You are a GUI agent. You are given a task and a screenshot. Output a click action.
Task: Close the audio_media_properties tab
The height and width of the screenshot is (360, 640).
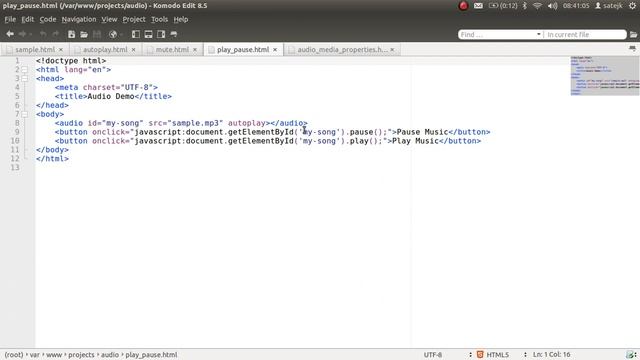point(392,49)
